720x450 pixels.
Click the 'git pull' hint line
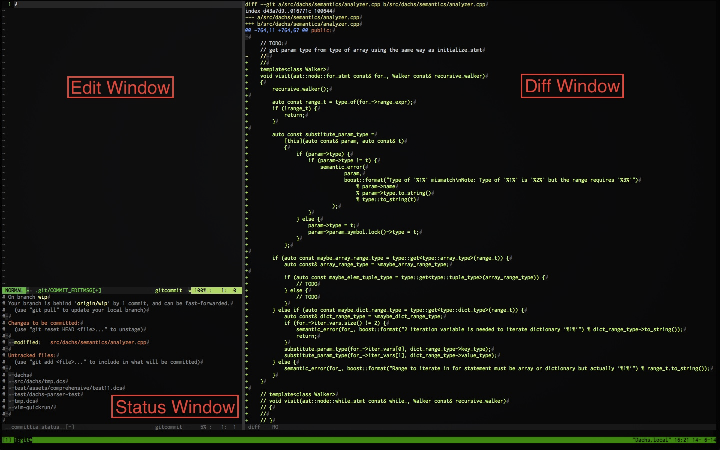[82, 310]
